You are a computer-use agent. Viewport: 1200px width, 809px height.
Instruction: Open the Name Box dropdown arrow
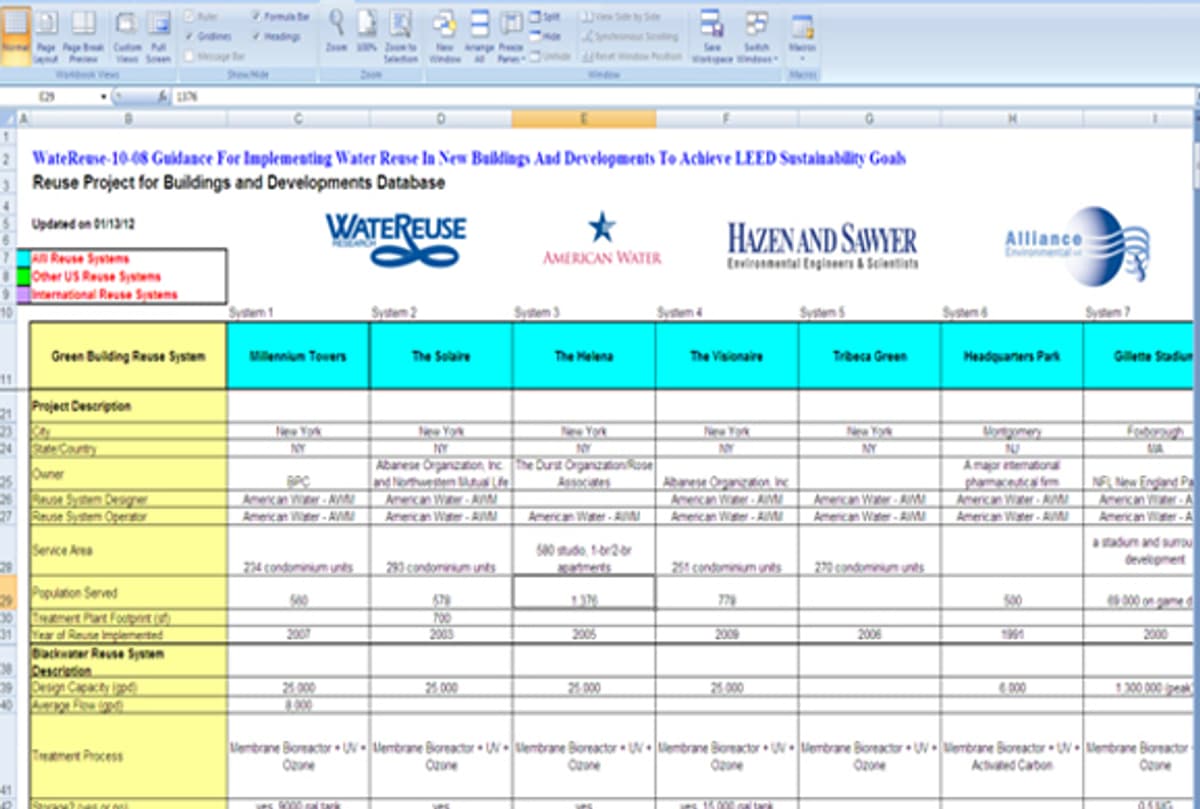pyautogui.click(x=103, y=98)
